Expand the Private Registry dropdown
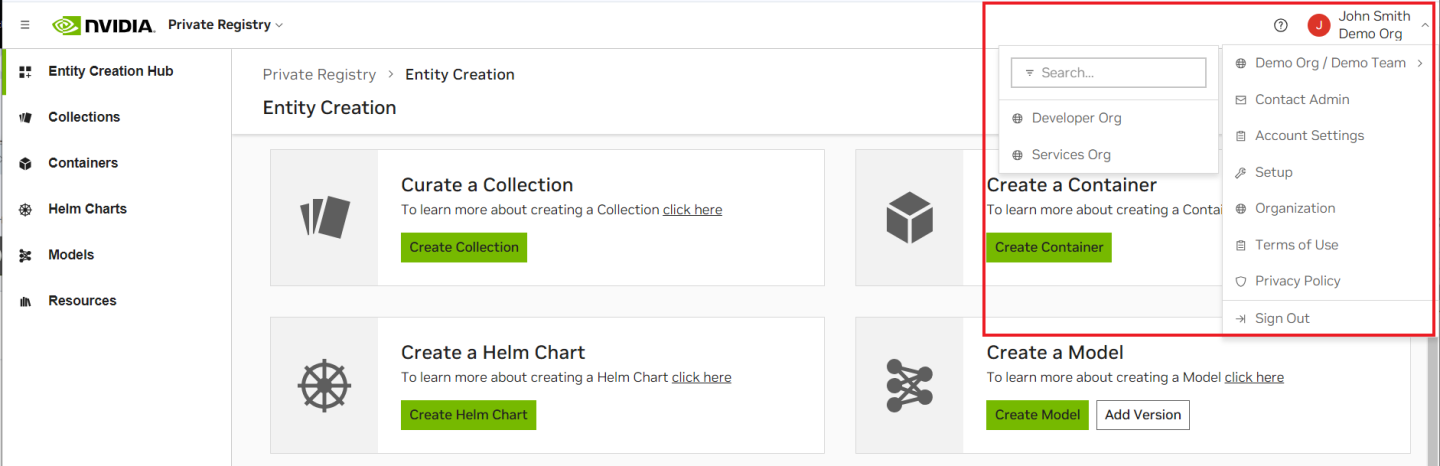Viewport: 1440px width, 466px height. coord(226,25)
